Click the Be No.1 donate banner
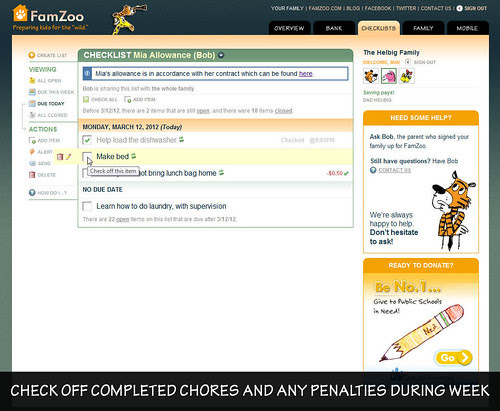Viewport: 500px width, 411px height. coord(421,322)
